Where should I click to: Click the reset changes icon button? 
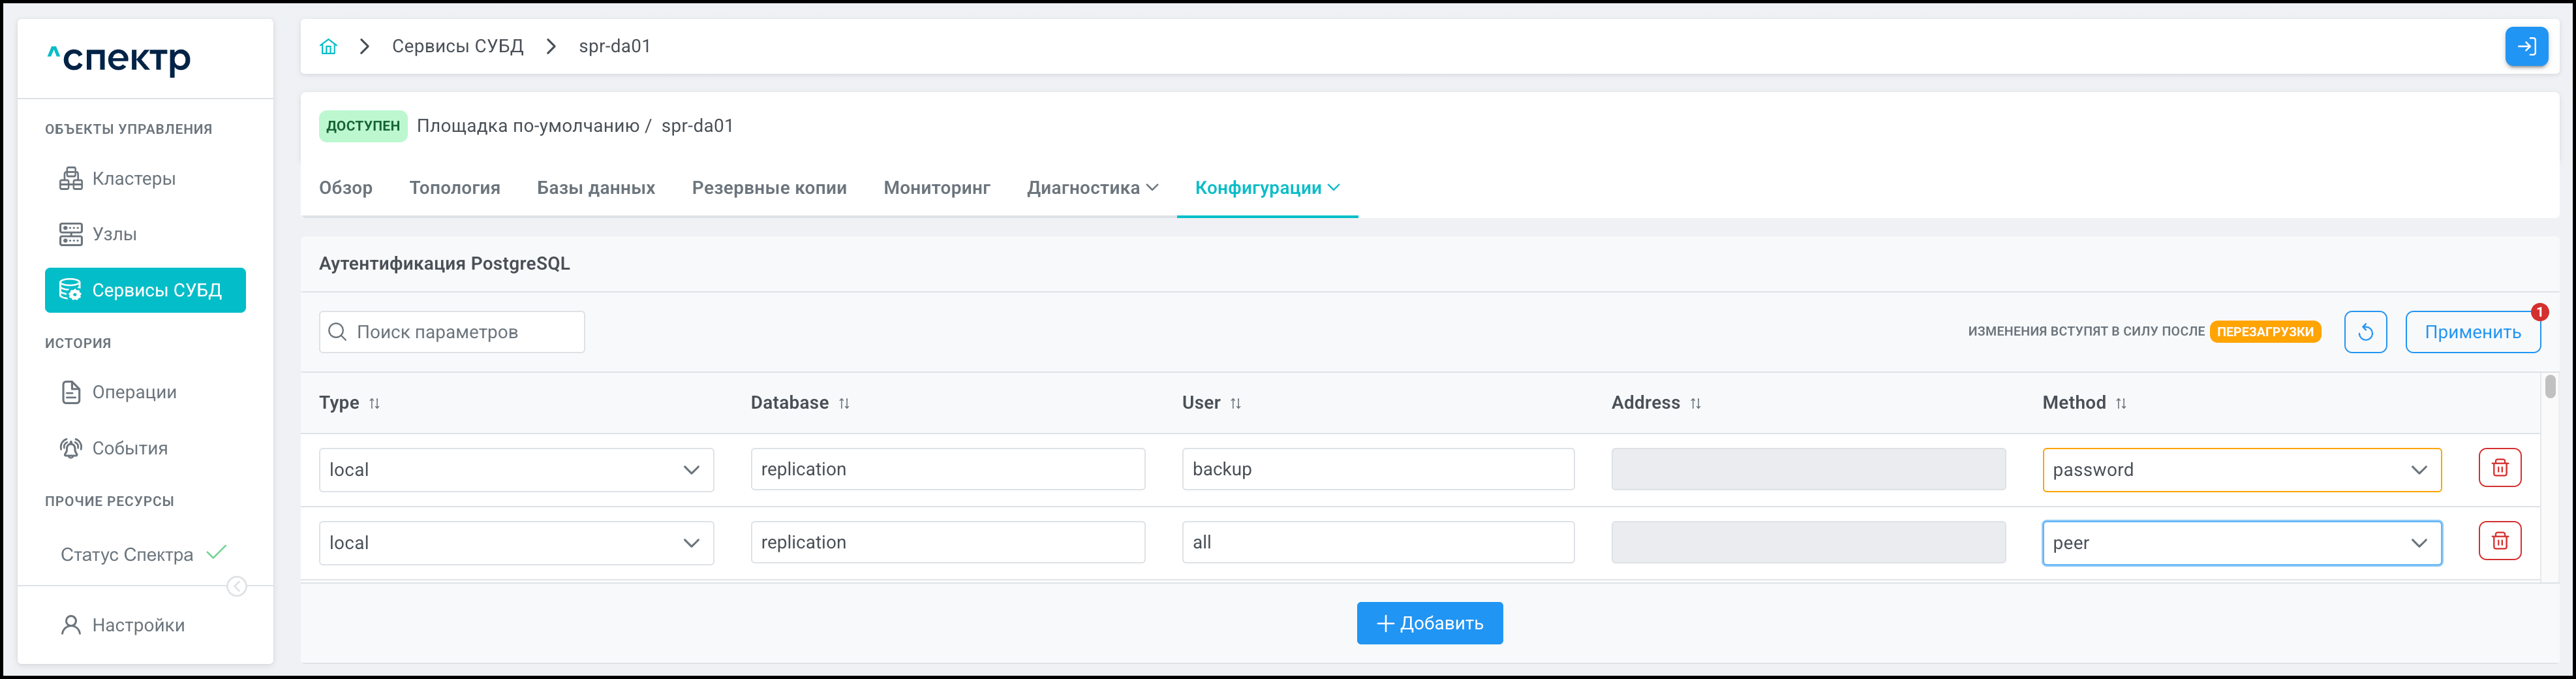click(x=2364, y=332)
